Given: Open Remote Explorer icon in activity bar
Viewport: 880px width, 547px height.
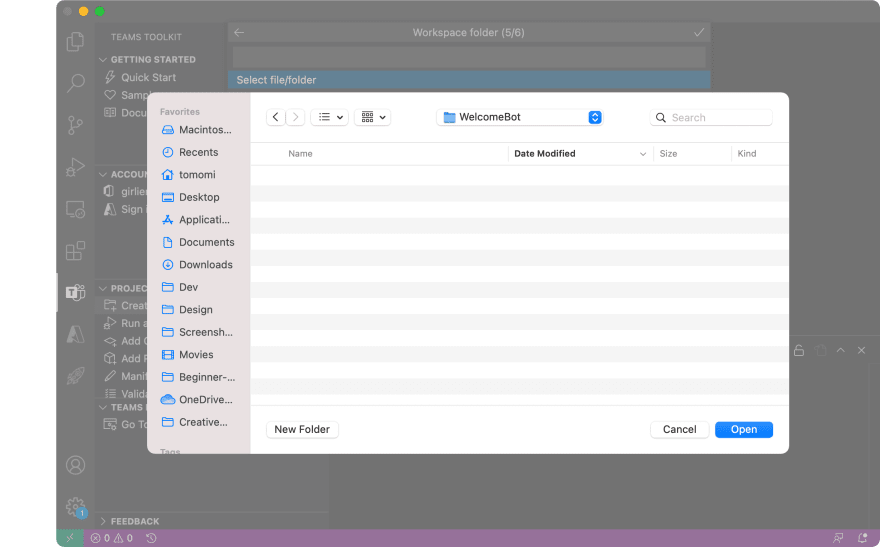Looking at the screenshot, I should (x=75, y=209).
